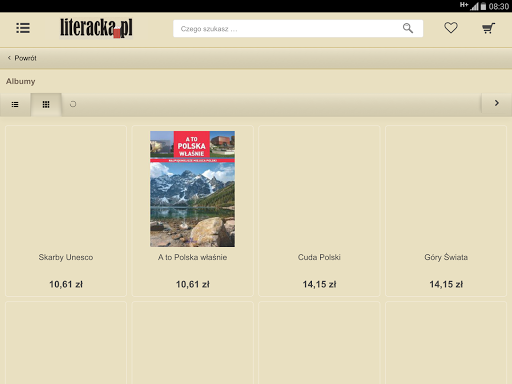The image size is (512, 384).
Task: Click the Albumy category heading
Action: (x=21, y=81)
